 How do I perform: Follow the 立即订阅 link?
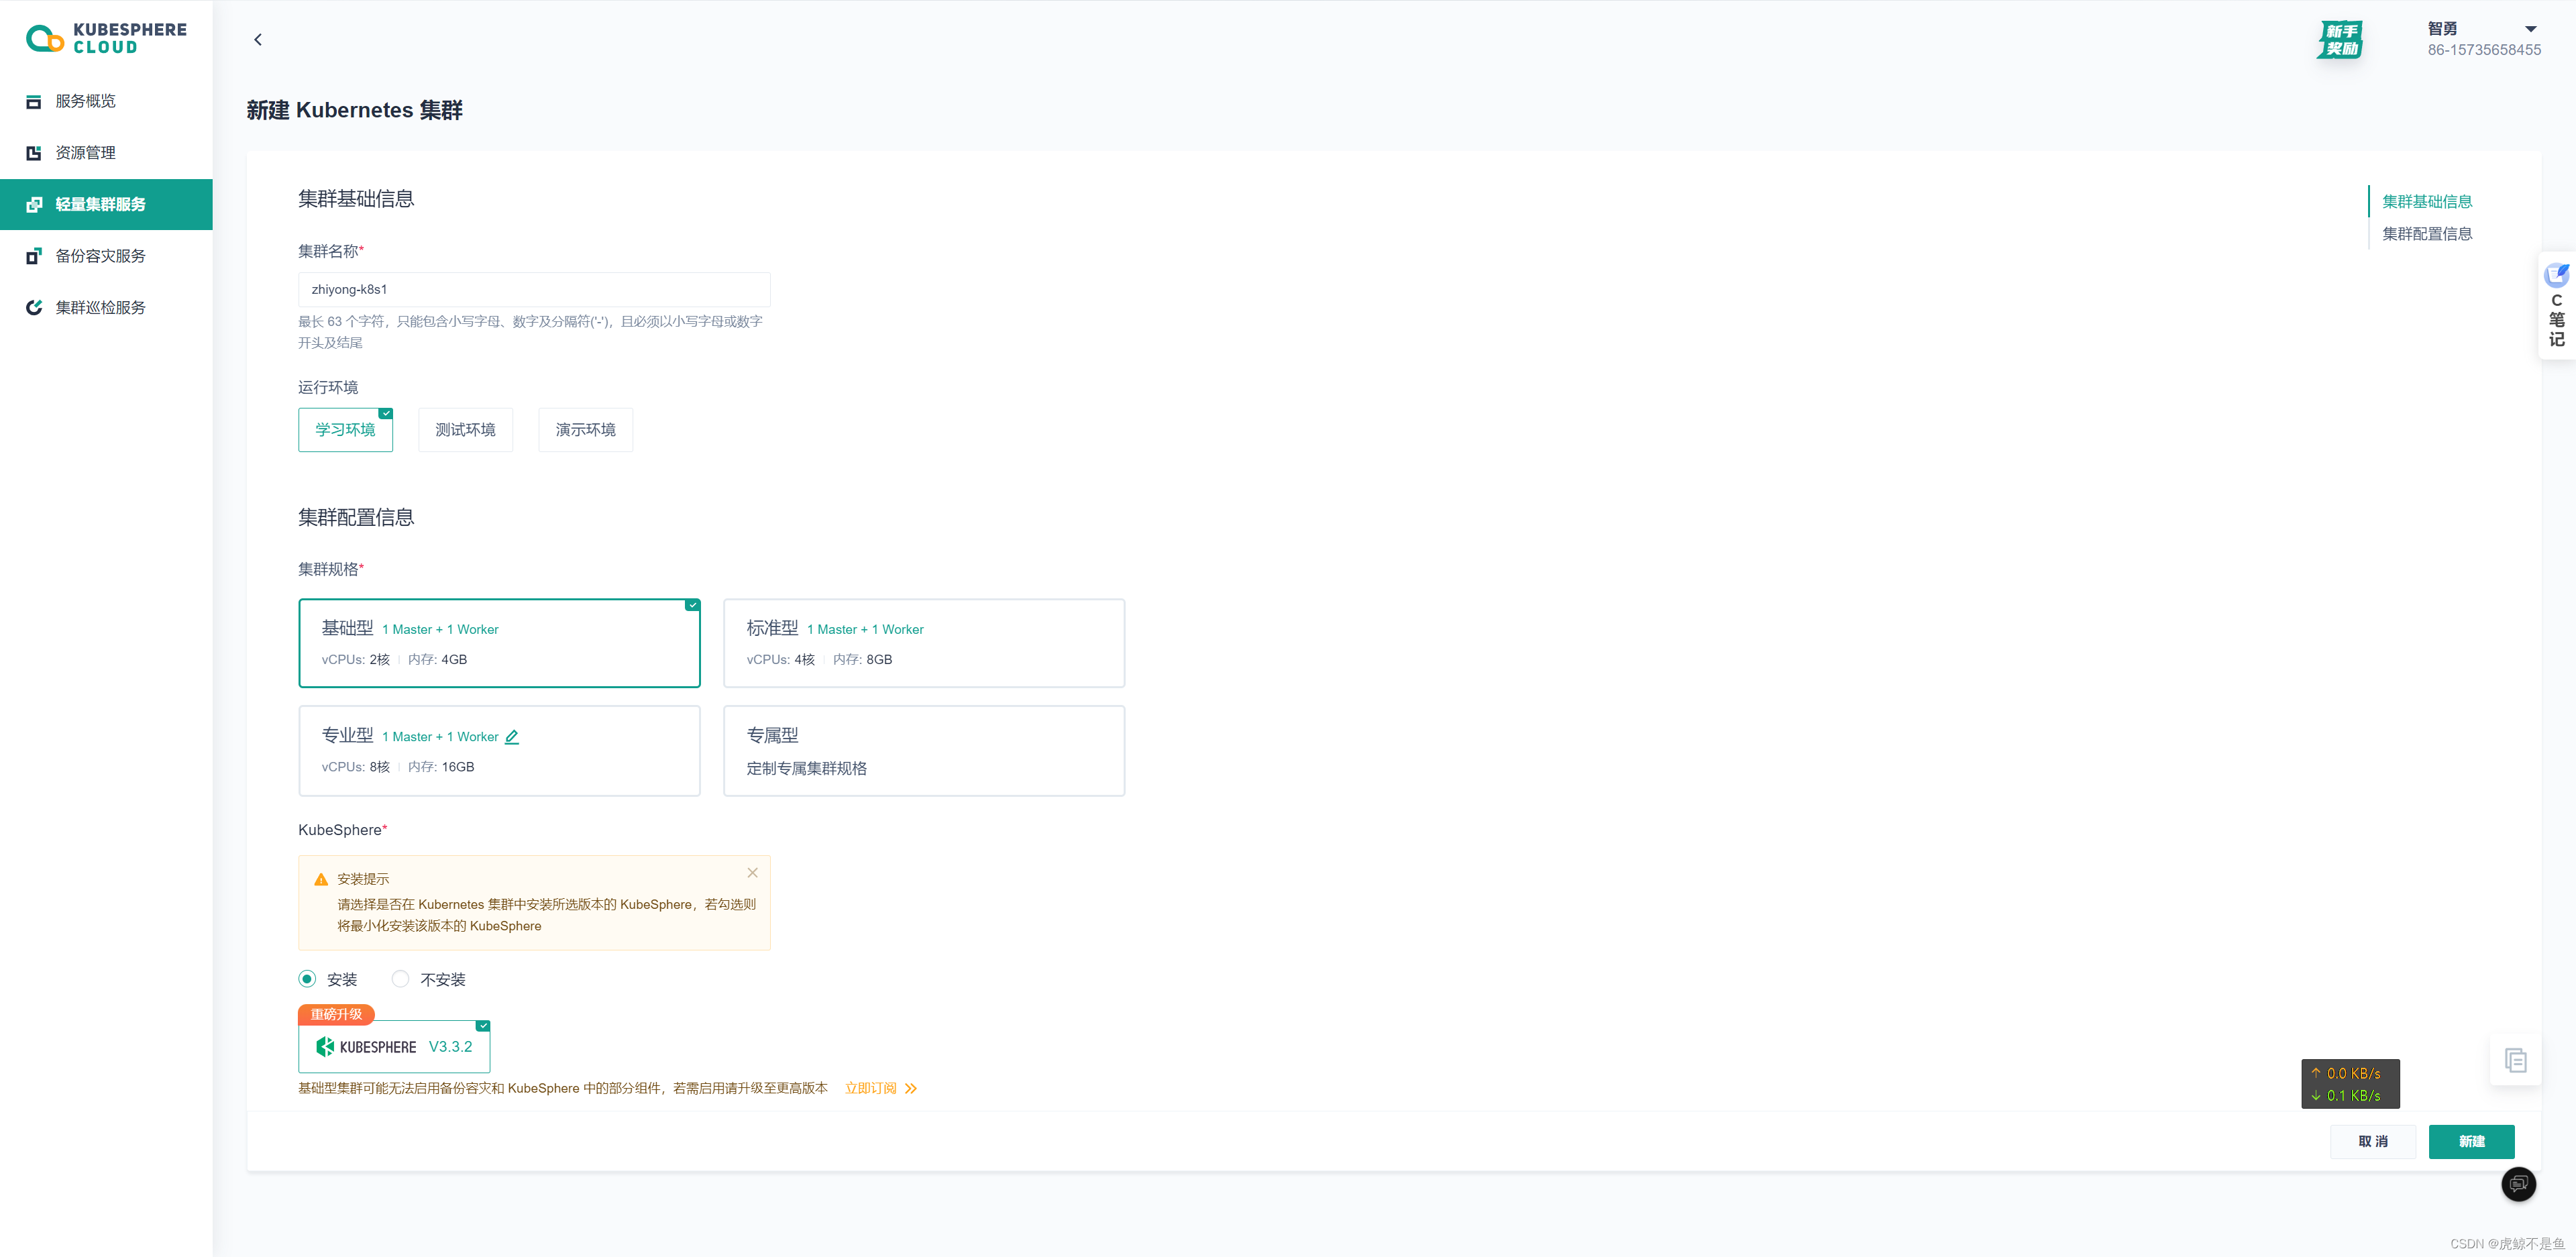(871, 1088)
